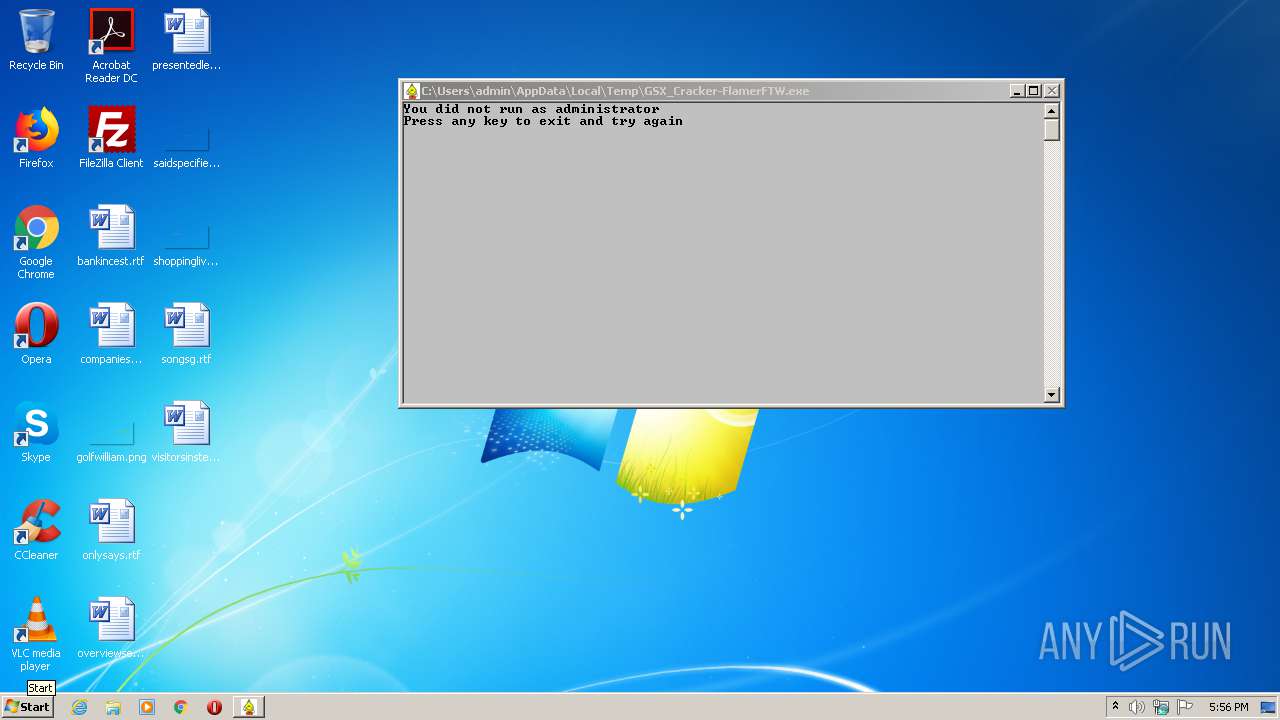
Task: Click the Opera icon in the taskbar
Action: click(214, 707)
